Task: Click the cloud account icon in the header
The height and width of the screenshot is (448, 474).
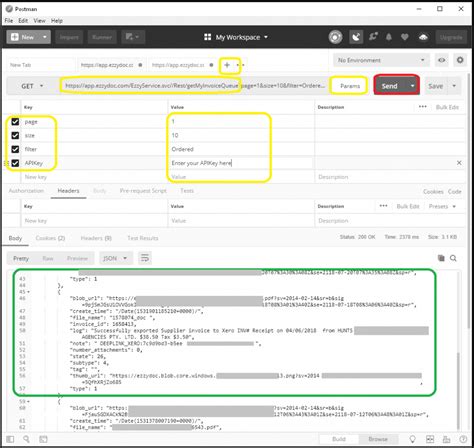Action: (423, 37)
